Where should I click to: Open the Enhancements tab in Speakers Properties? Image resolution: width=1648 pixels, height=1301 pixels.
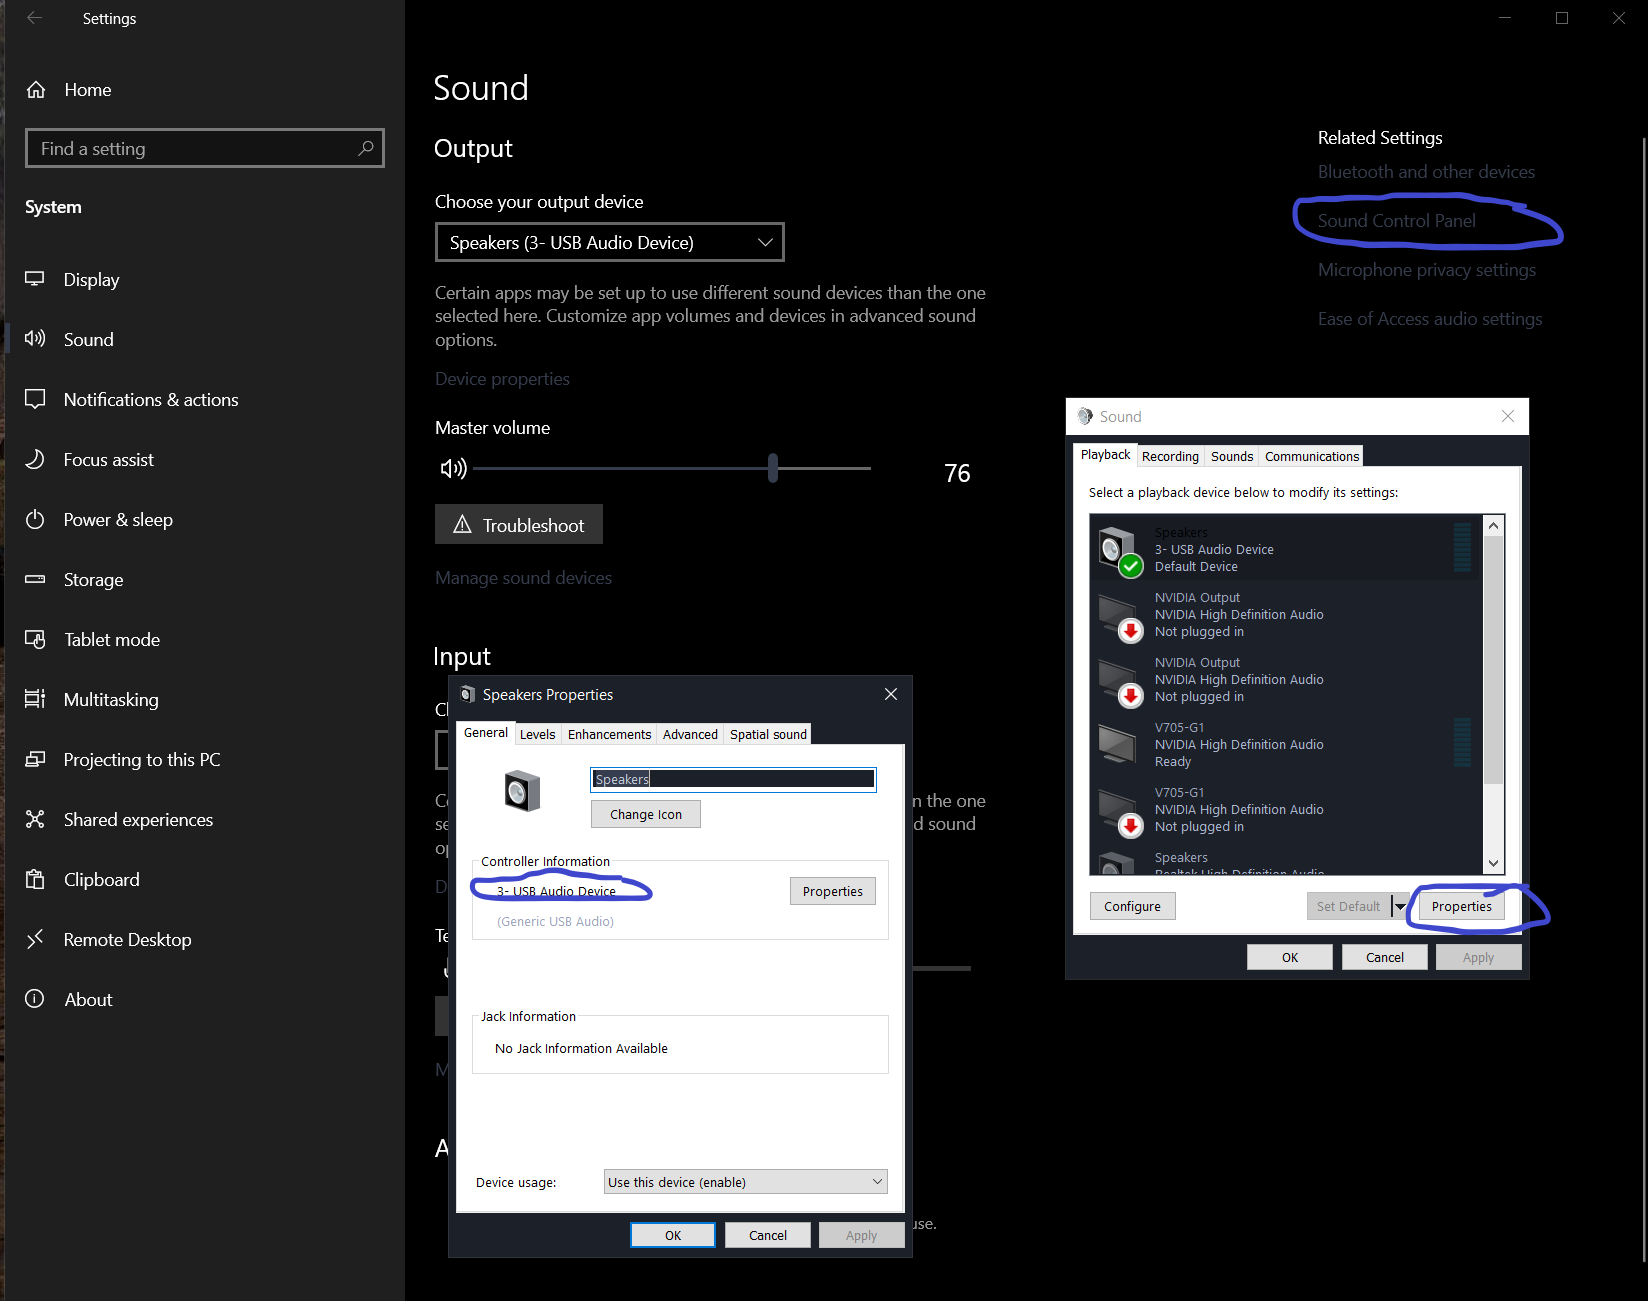[x=609, y=734]
